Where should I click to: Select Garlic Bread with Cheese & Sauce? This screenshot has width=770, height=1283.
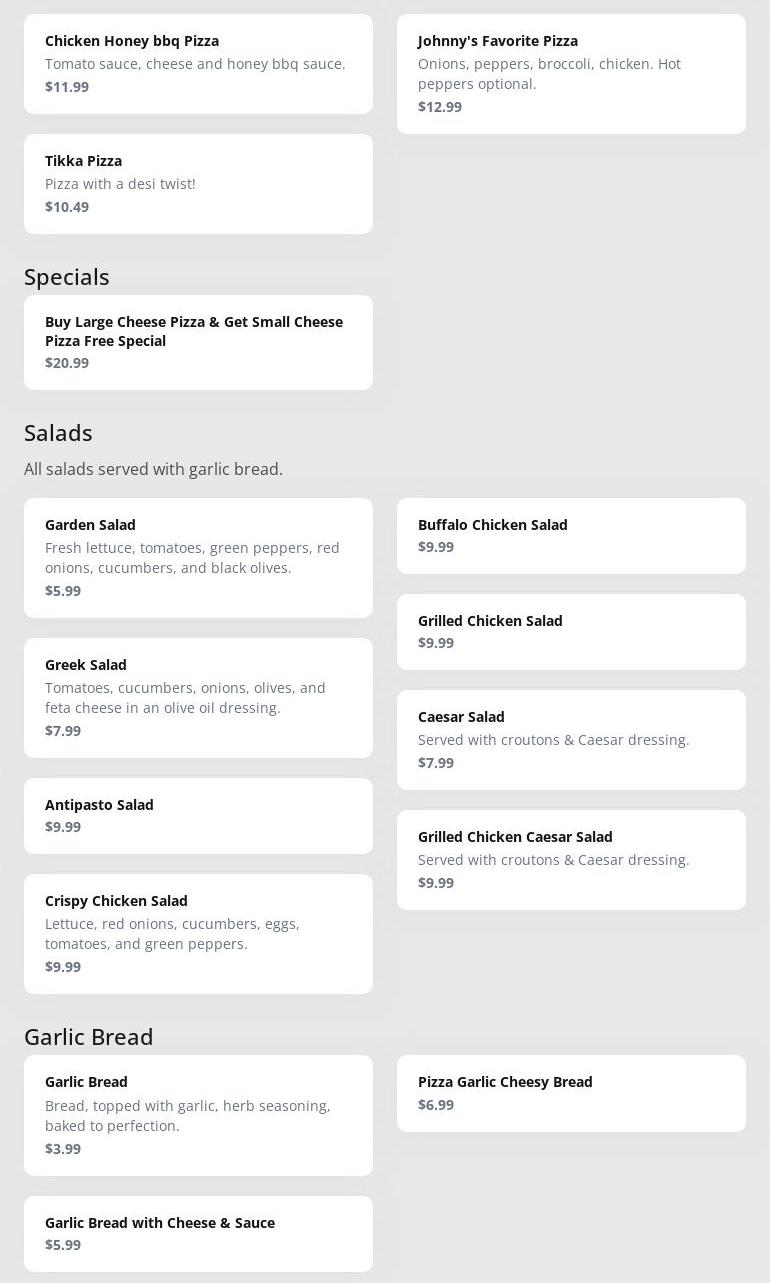(198, 1234)
